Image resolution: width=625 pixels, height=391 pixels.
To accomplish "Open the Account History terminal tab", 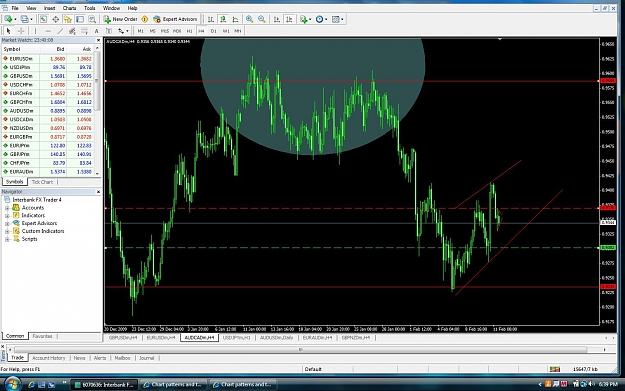I will click(x=48, y=358).
